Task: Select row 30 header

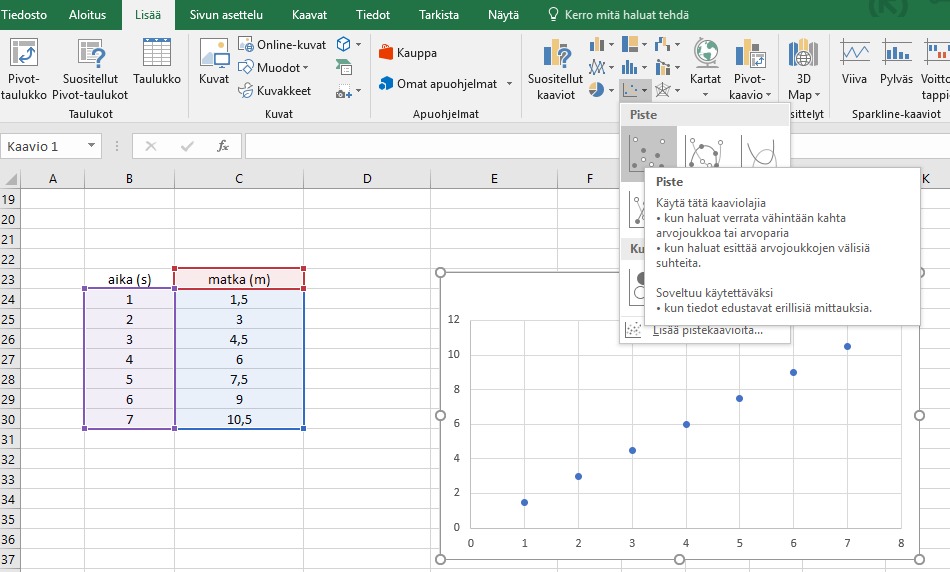Action: point(9,419)
